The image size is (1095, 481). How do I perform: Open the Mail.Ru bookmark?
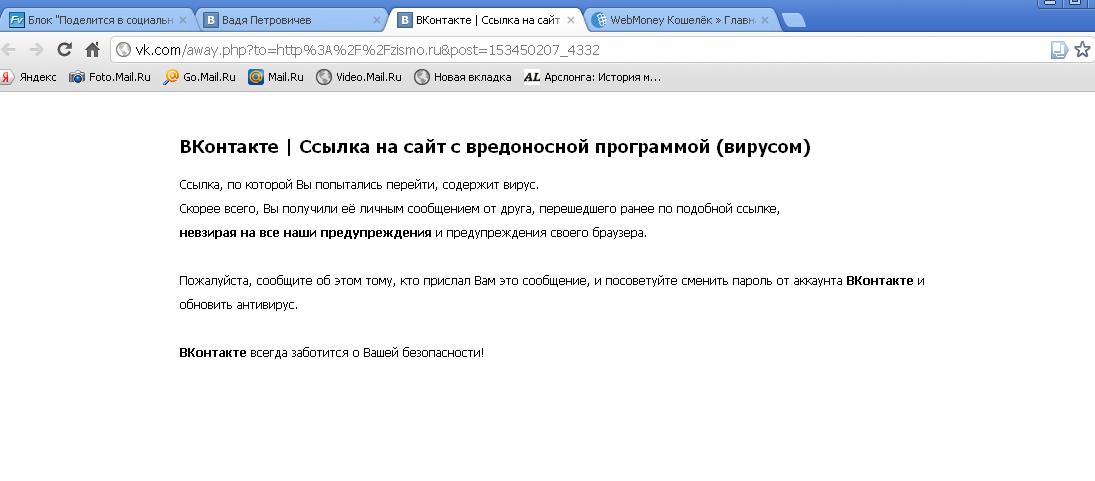click(276, 77)
